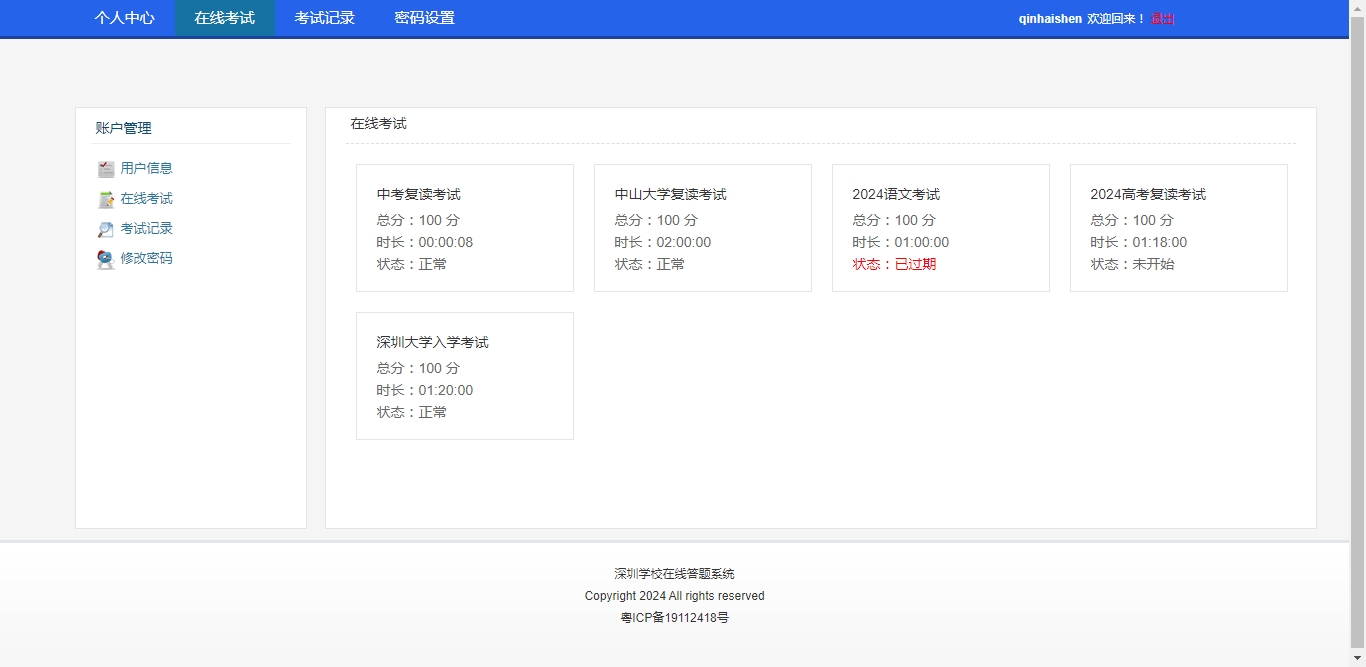Click the expired 2024语文考试 card

coord(940,228)
